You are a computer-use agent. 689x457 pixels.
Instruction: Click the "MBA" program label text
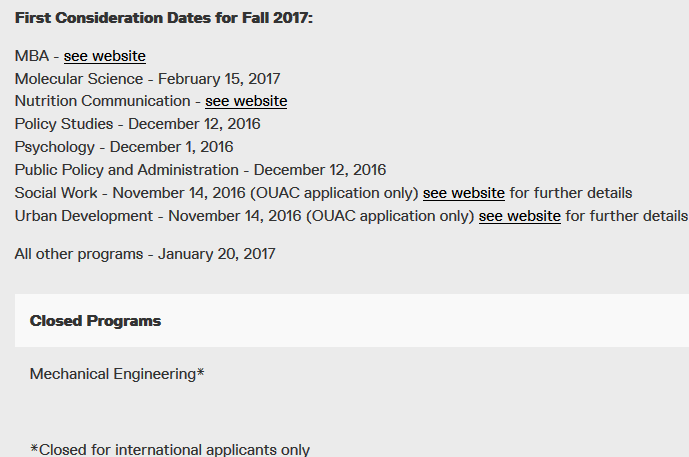[x=31, y=56]
